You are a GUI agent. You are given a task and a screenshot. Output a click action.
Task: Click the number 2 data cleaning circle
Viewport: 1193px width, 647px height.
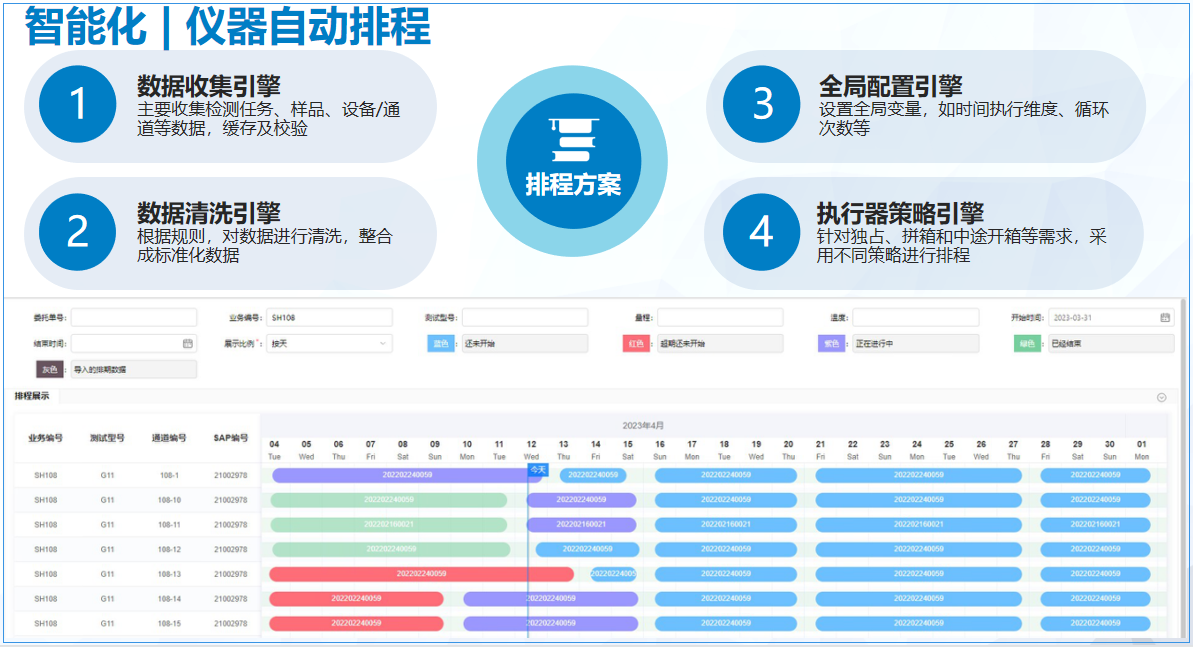click(78, 232)
